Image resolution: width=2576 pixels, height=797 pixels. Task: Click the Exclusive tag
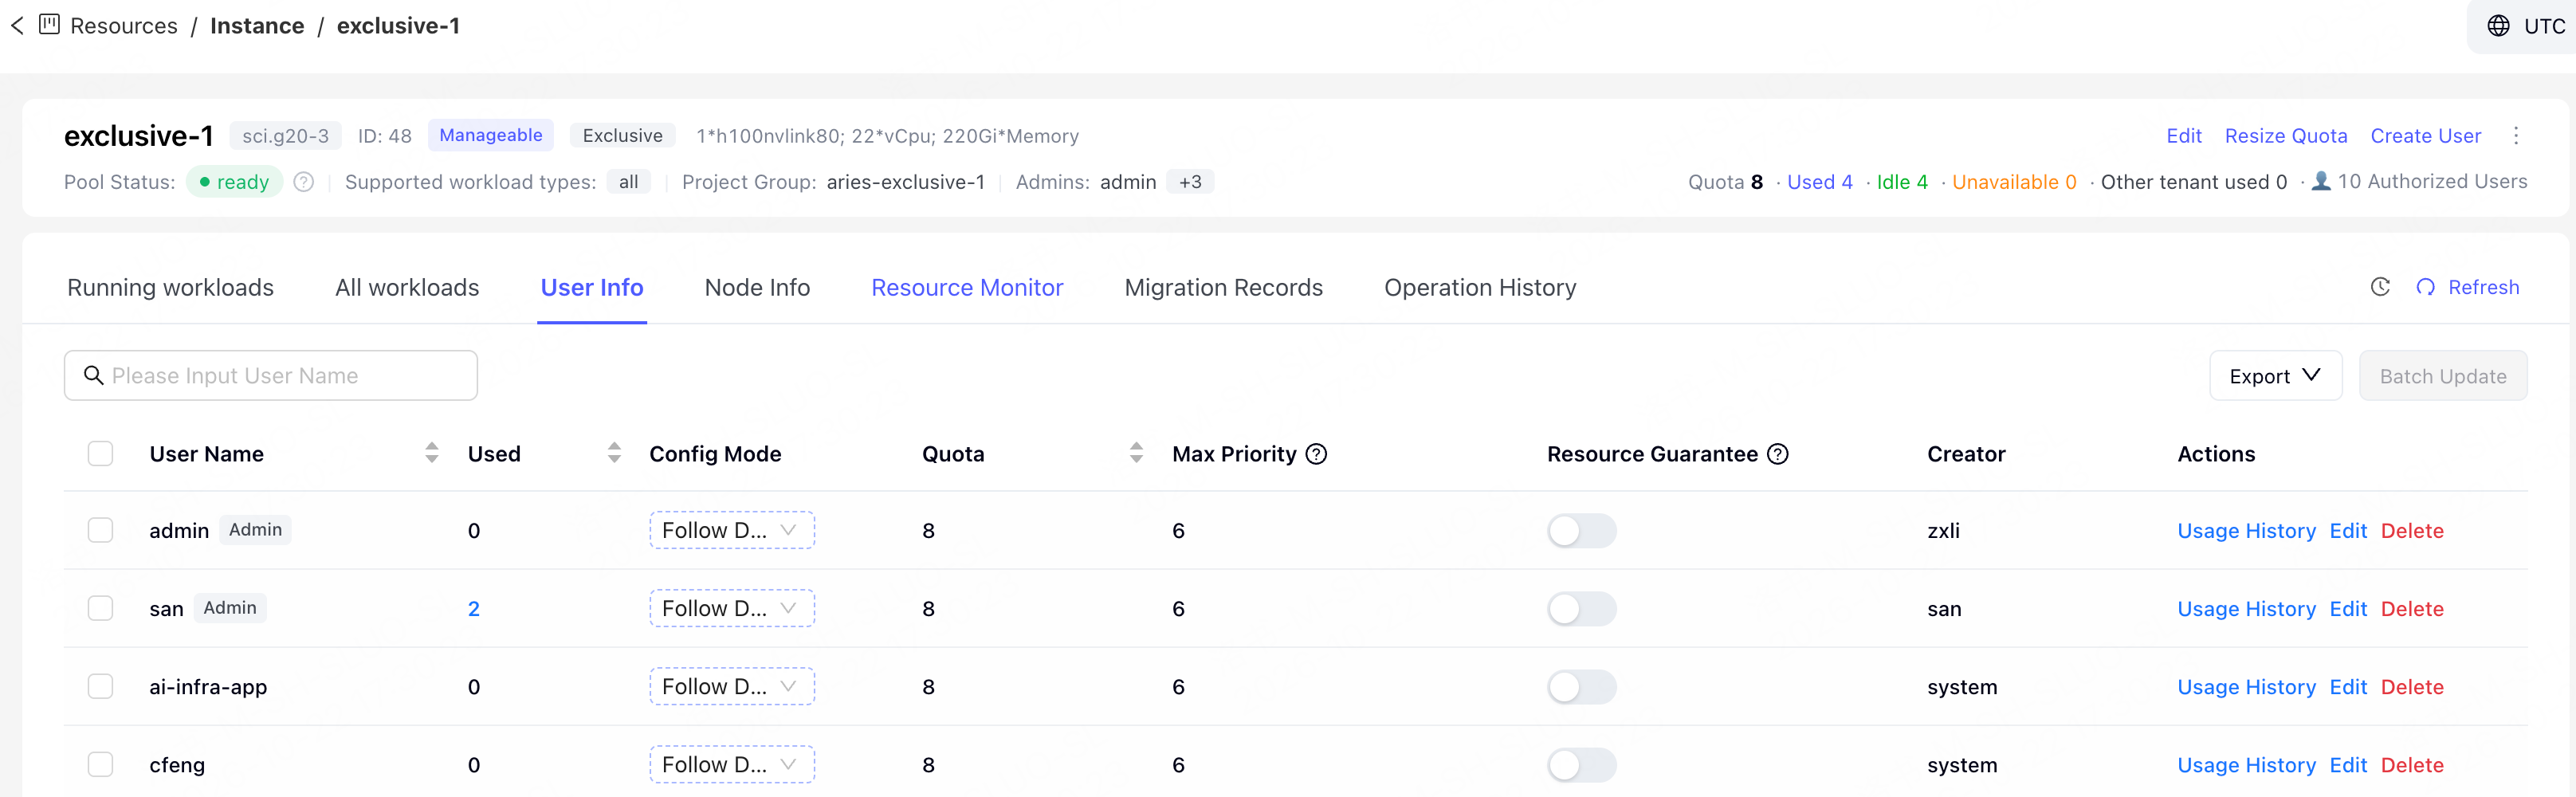tap(622, 135)
